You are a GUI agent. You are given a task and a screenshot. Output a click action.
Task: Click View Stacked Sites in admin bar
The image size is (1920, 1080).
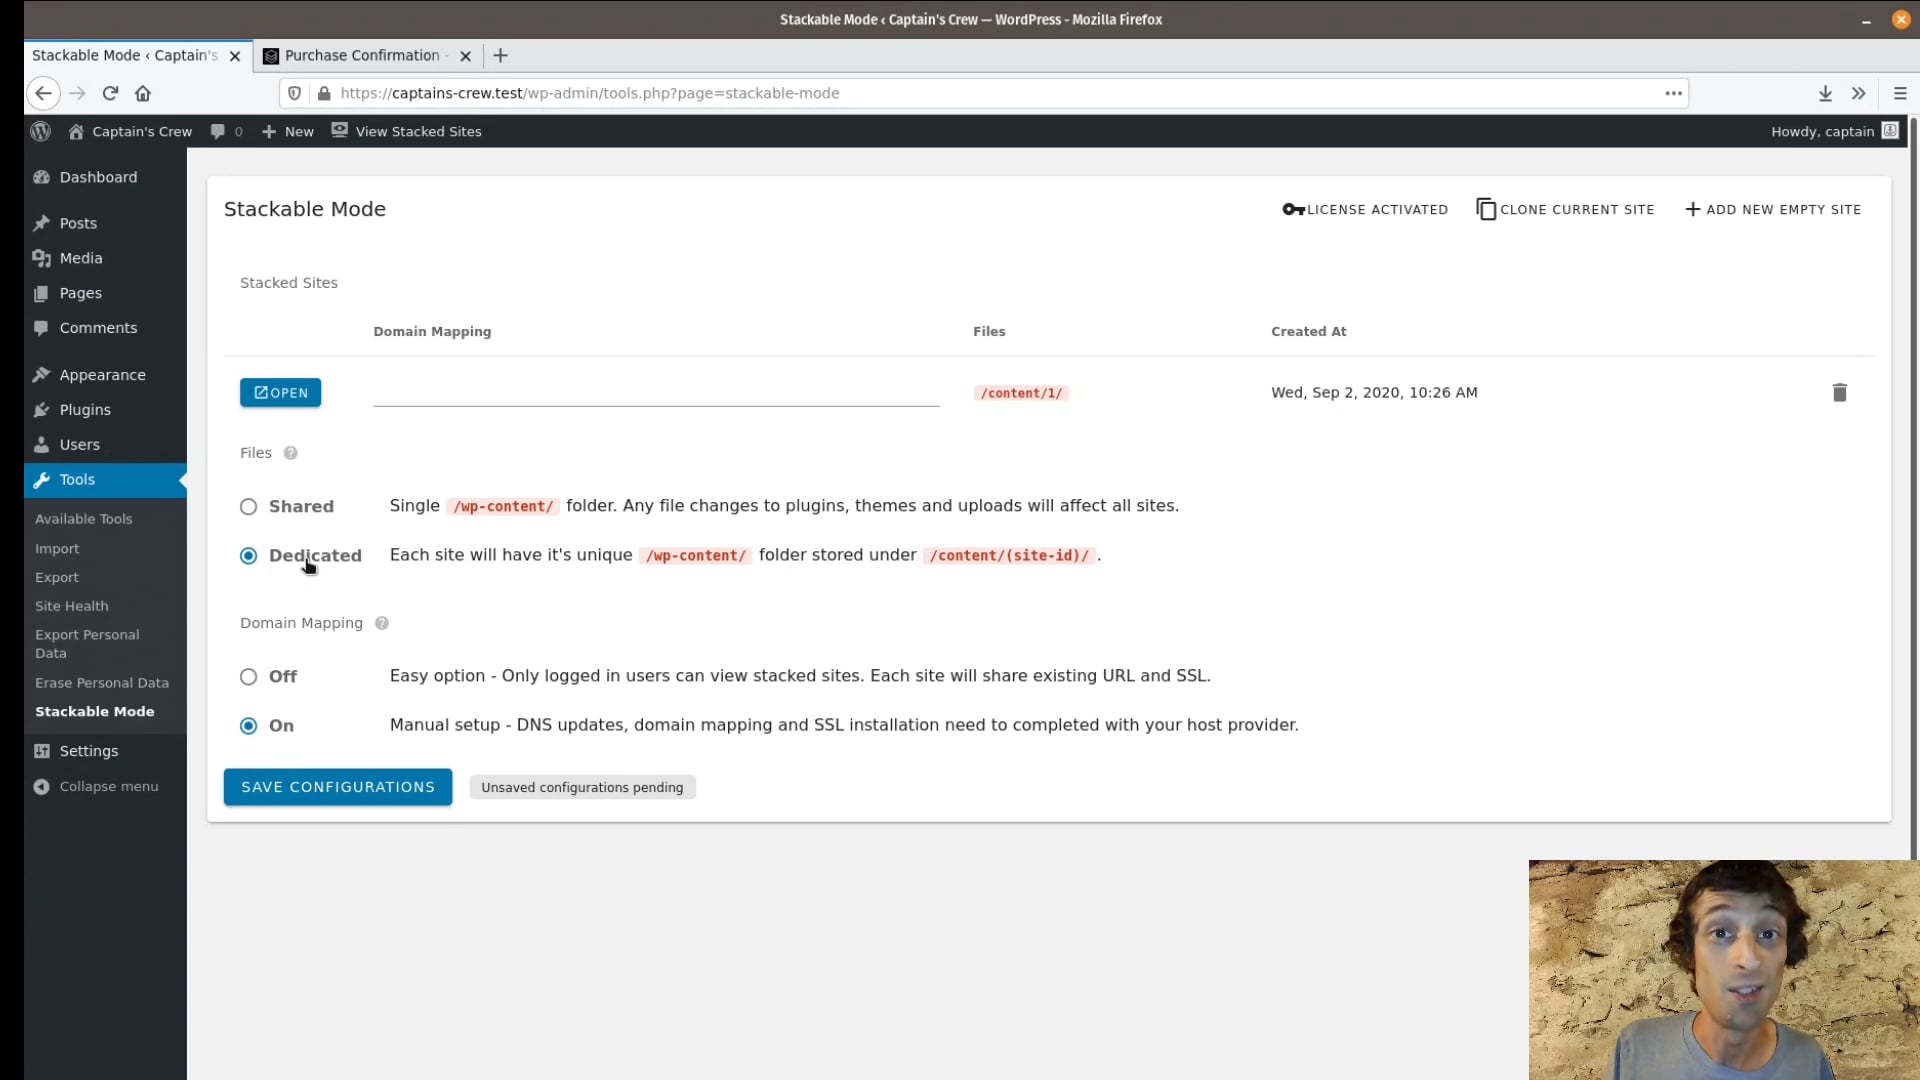(407, 131)
